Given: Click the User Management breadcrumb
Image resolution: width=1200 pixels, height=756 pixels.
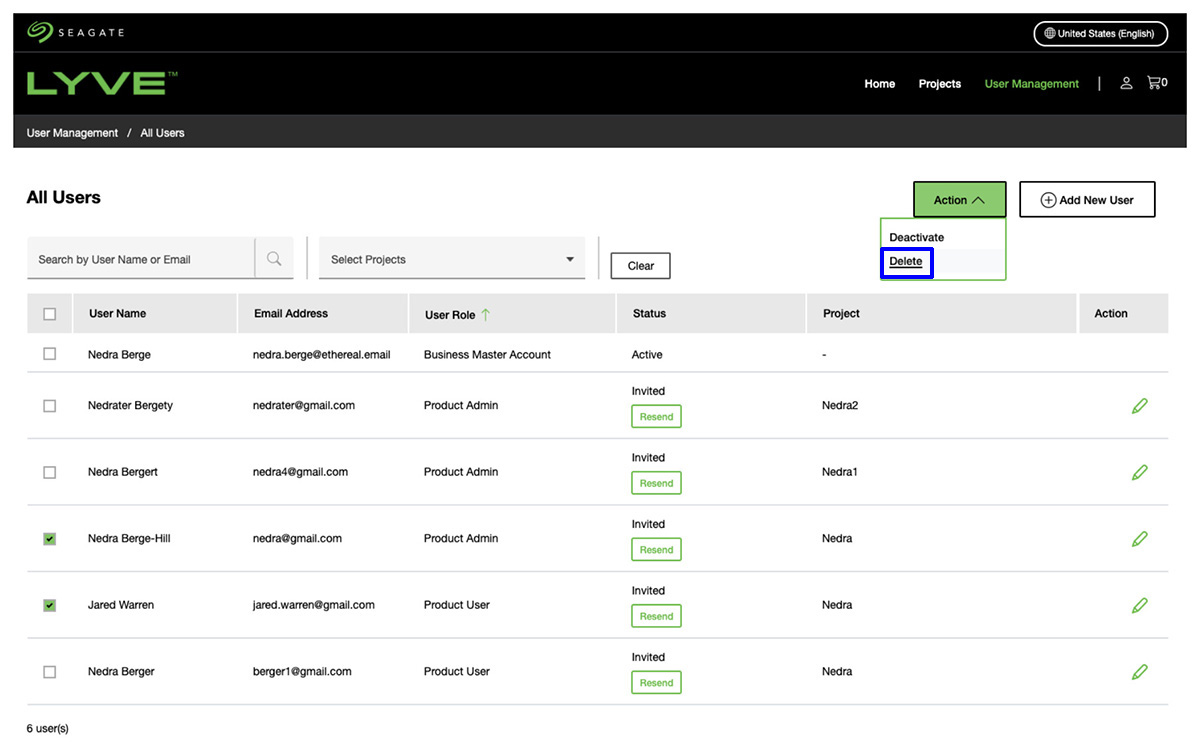Looking at the screenshot, I should [72, 133].
